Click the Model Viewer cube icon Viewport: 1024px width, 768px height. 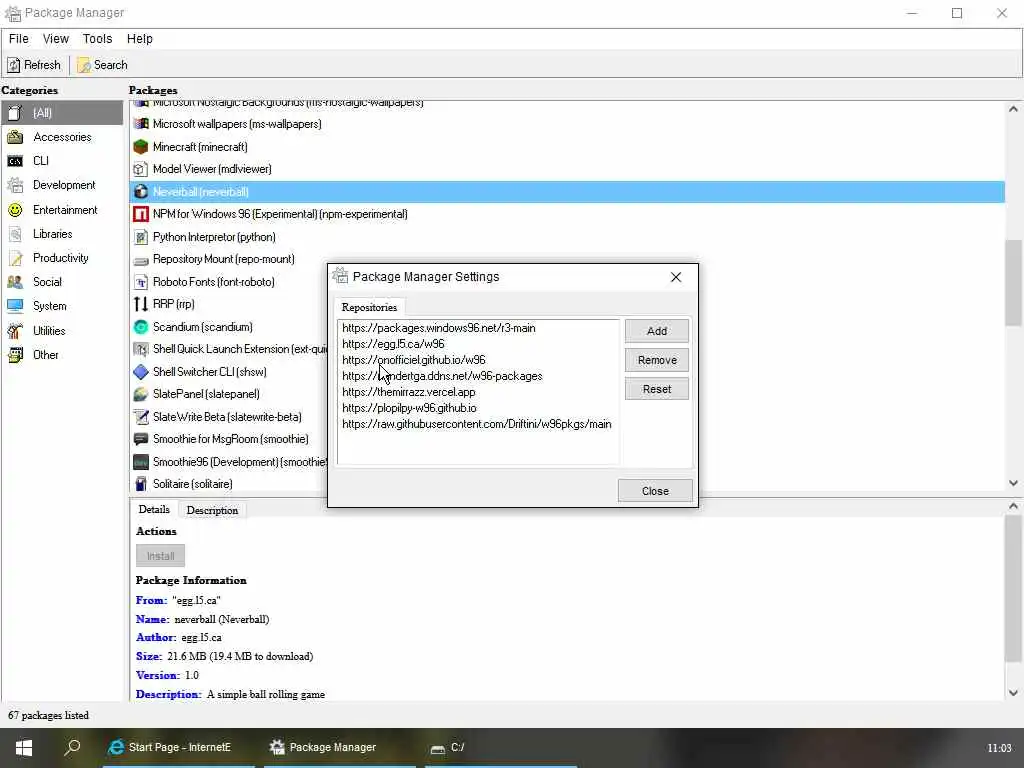140,169
